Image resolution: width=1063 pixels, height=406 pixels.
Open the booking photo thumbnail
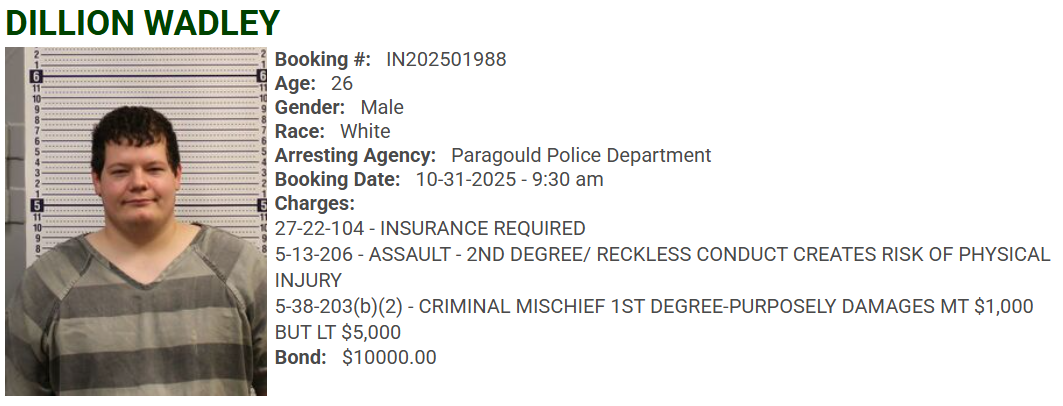[x=136, y=221]
